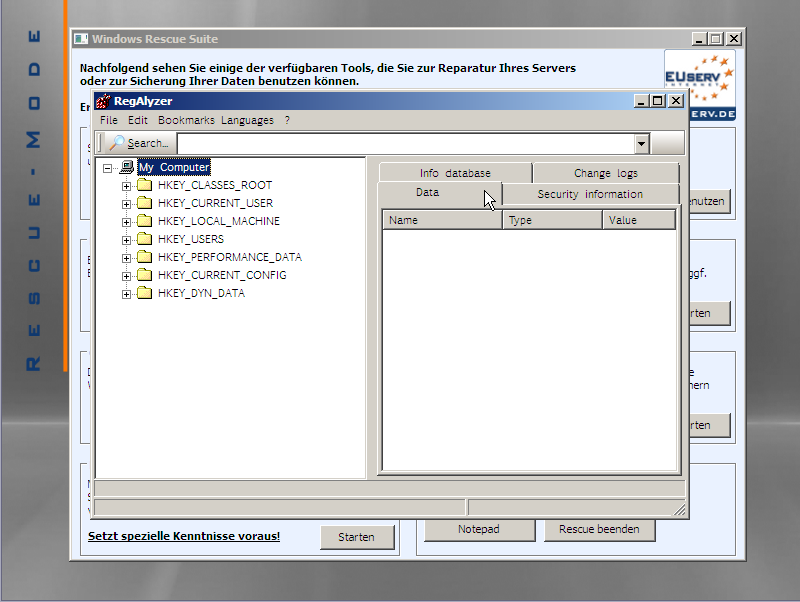Image resolution: width=800 pixels, height=602 pixels.
Task: Click the HKEY_USERS folder icon
Action: point(145,239)
